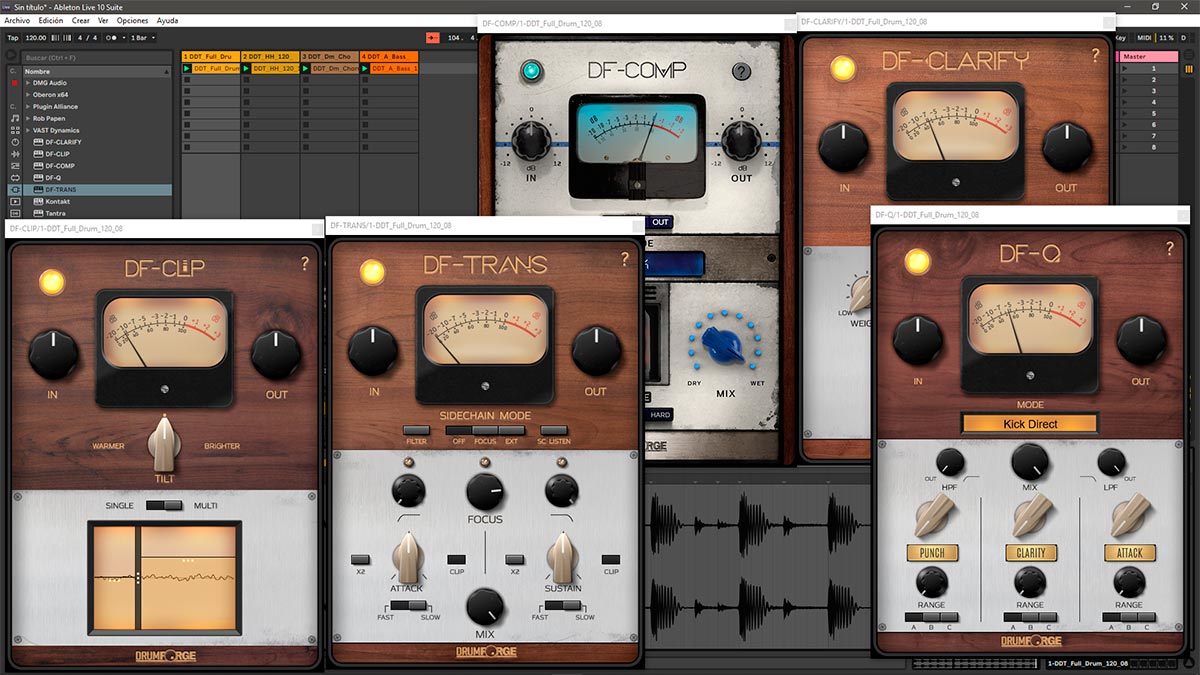Click the DF-Q Attack button
This screenshot has width=1200, height=675.
click(x=1130, y=552)
